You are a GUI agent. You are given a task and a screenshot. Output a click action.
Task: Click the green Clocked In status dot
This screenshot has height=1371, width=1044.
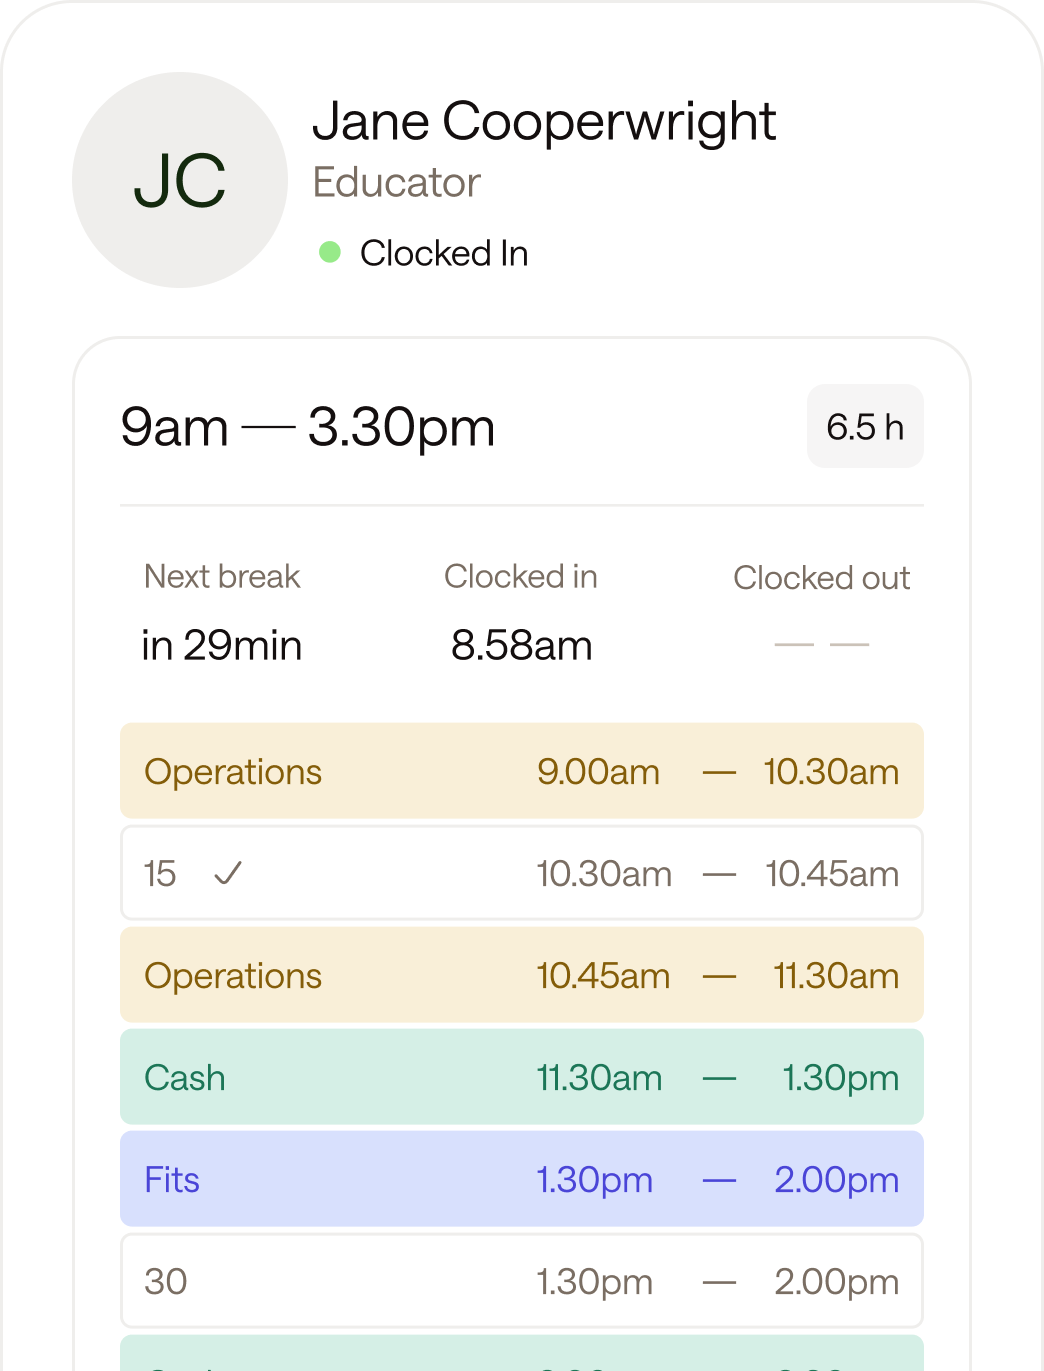point(330,252)
